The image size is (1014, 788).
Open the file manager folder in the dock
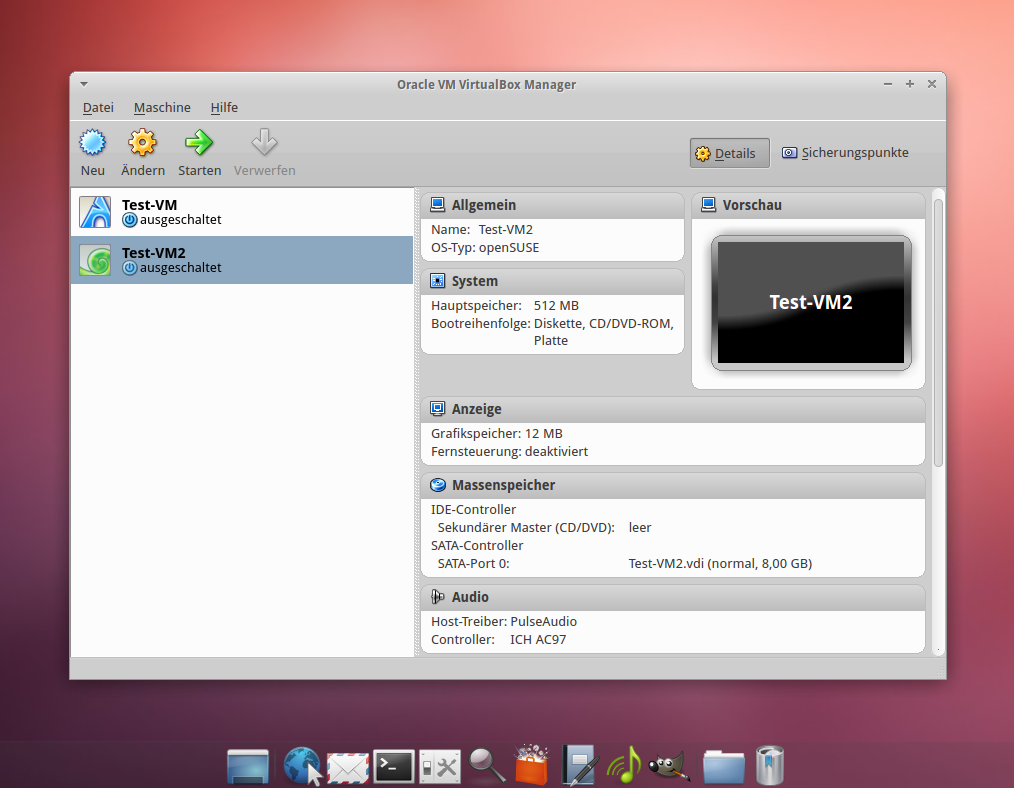pos(724,767)
